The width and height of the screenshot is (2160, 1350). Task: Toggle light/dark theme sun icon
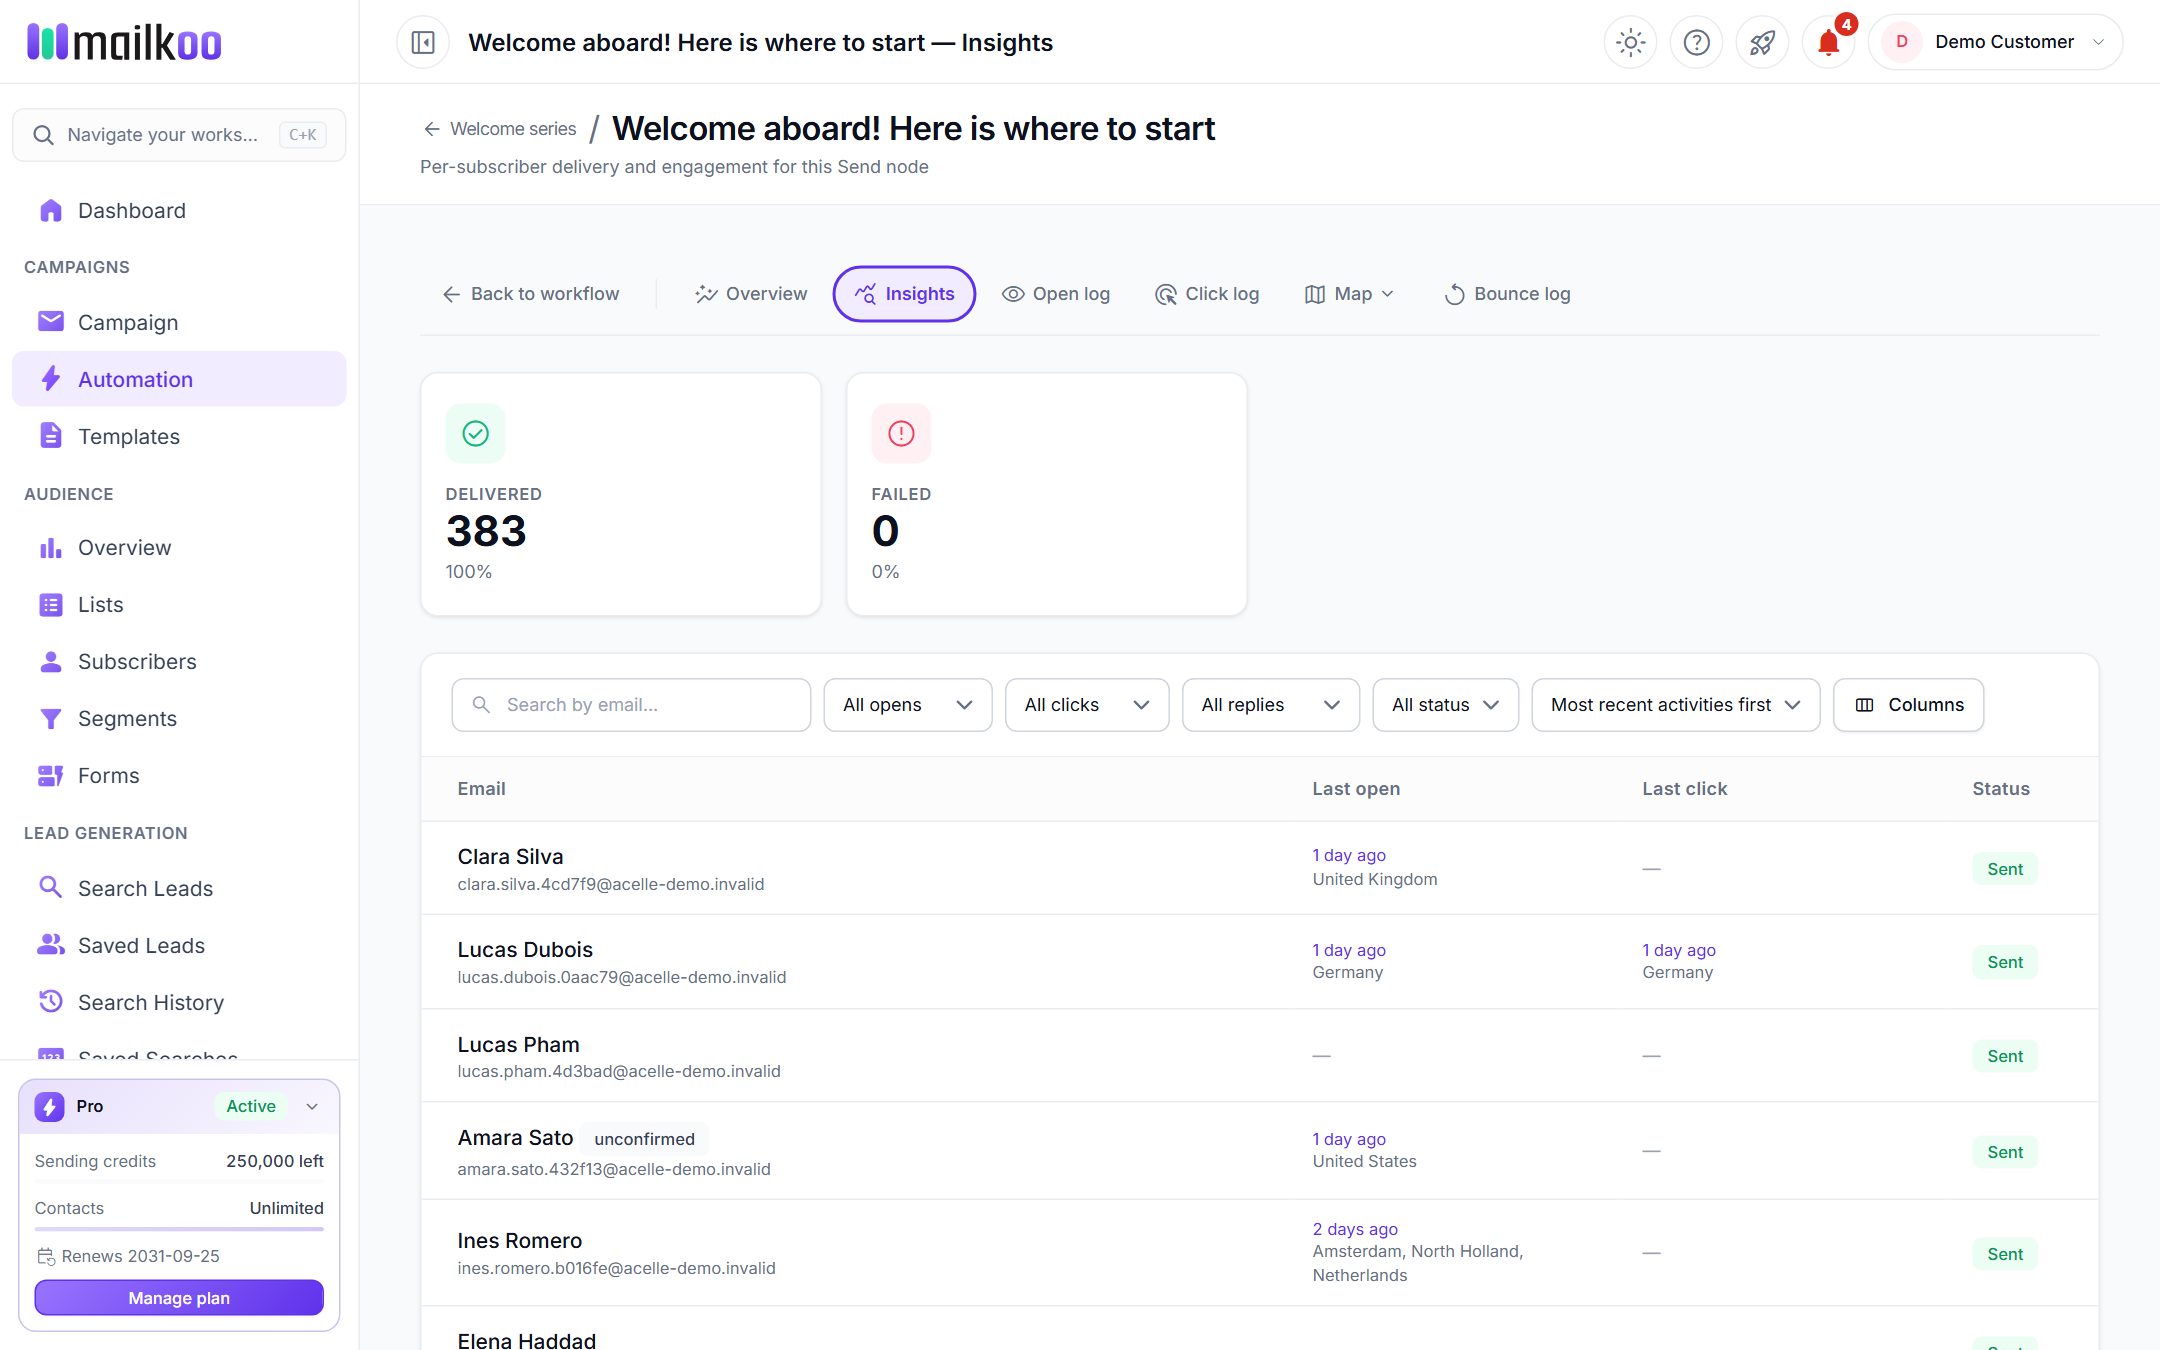click(1631, 42)
